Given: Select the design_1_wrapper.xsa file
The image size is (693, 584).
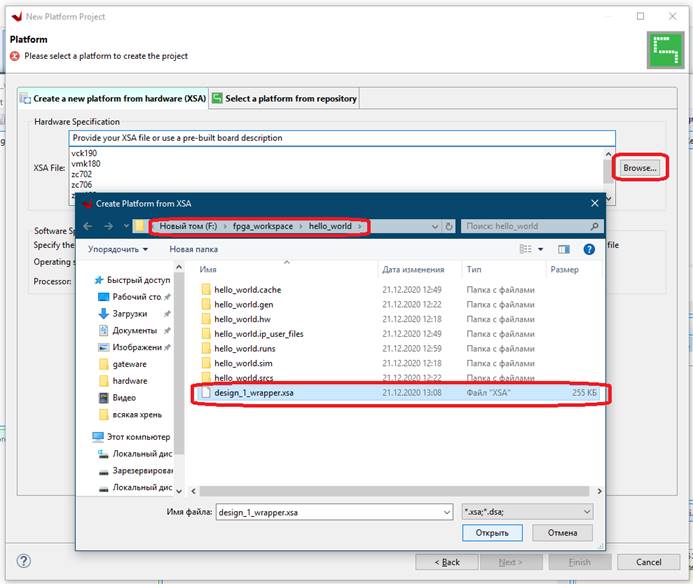Looking at the screenshot, I should [x=254, y=393].
